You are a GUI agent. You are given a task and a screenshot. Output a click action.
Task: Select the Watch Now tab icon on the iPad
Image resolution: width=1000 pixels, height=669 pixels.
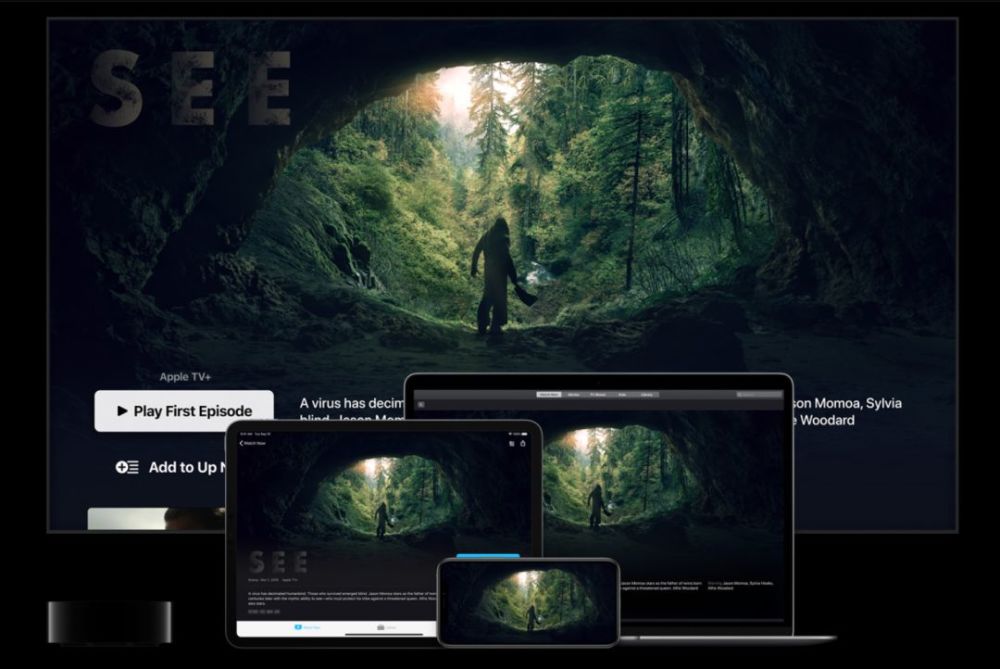coord(298,627)
